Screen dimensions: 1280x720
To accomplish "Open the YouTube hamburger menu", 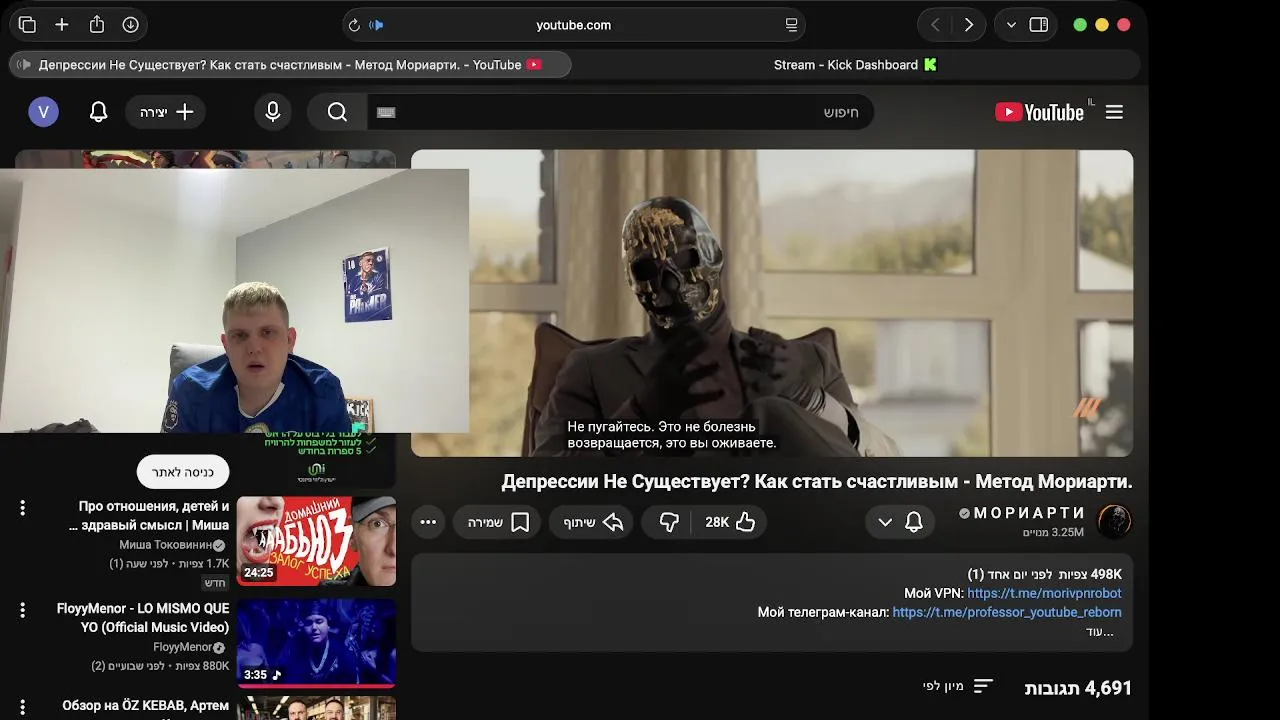I will [1114, 112].
